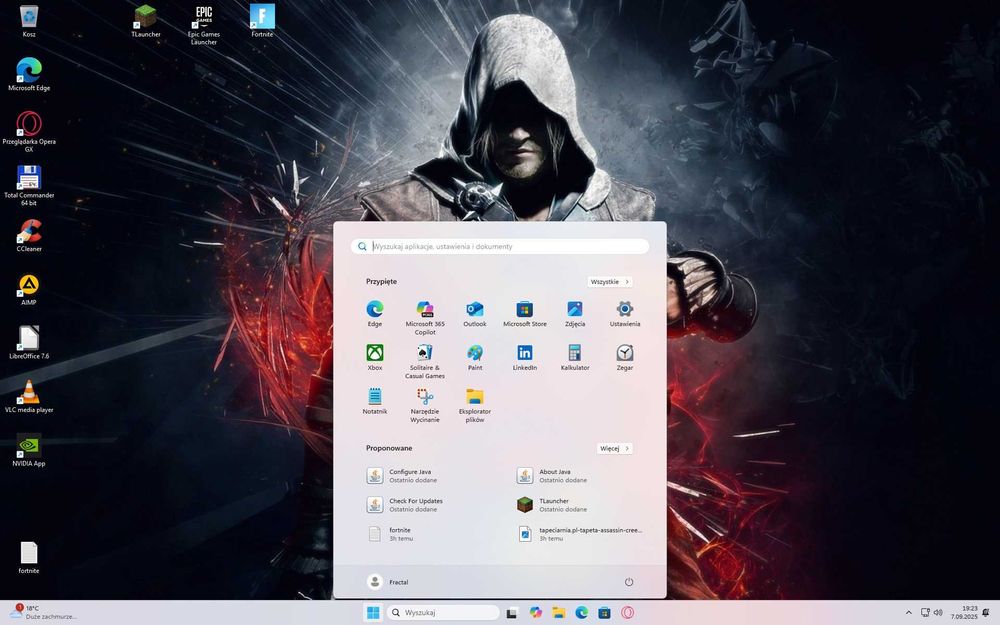Select TLauncher desktop shortcut
This screenshot has width=1000, height=625.
[145, 21]
